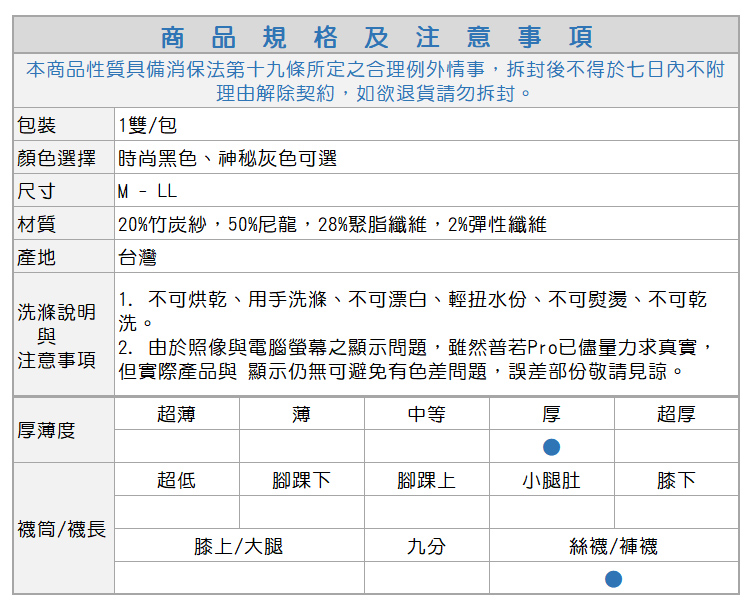
Task: Click the blue dot under 厚
Action: [551, 447]
